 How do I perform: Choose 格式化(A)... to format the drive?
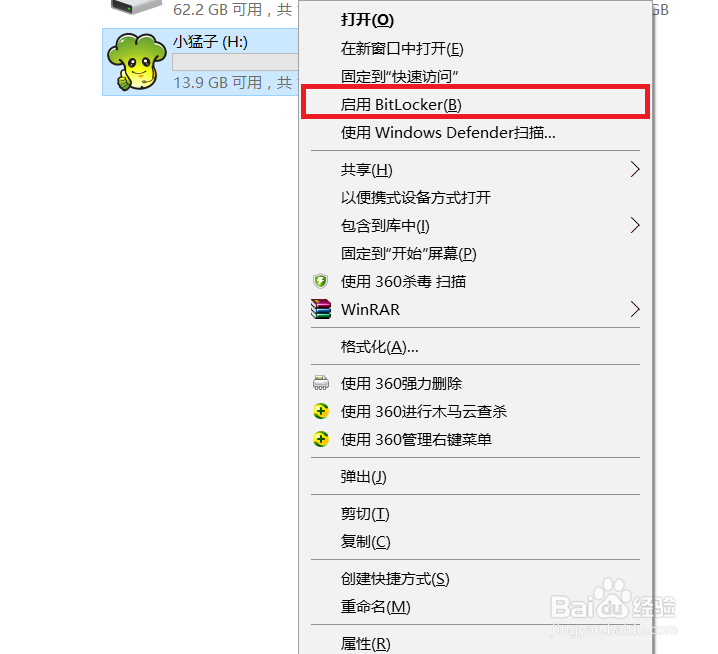point(475,347)
